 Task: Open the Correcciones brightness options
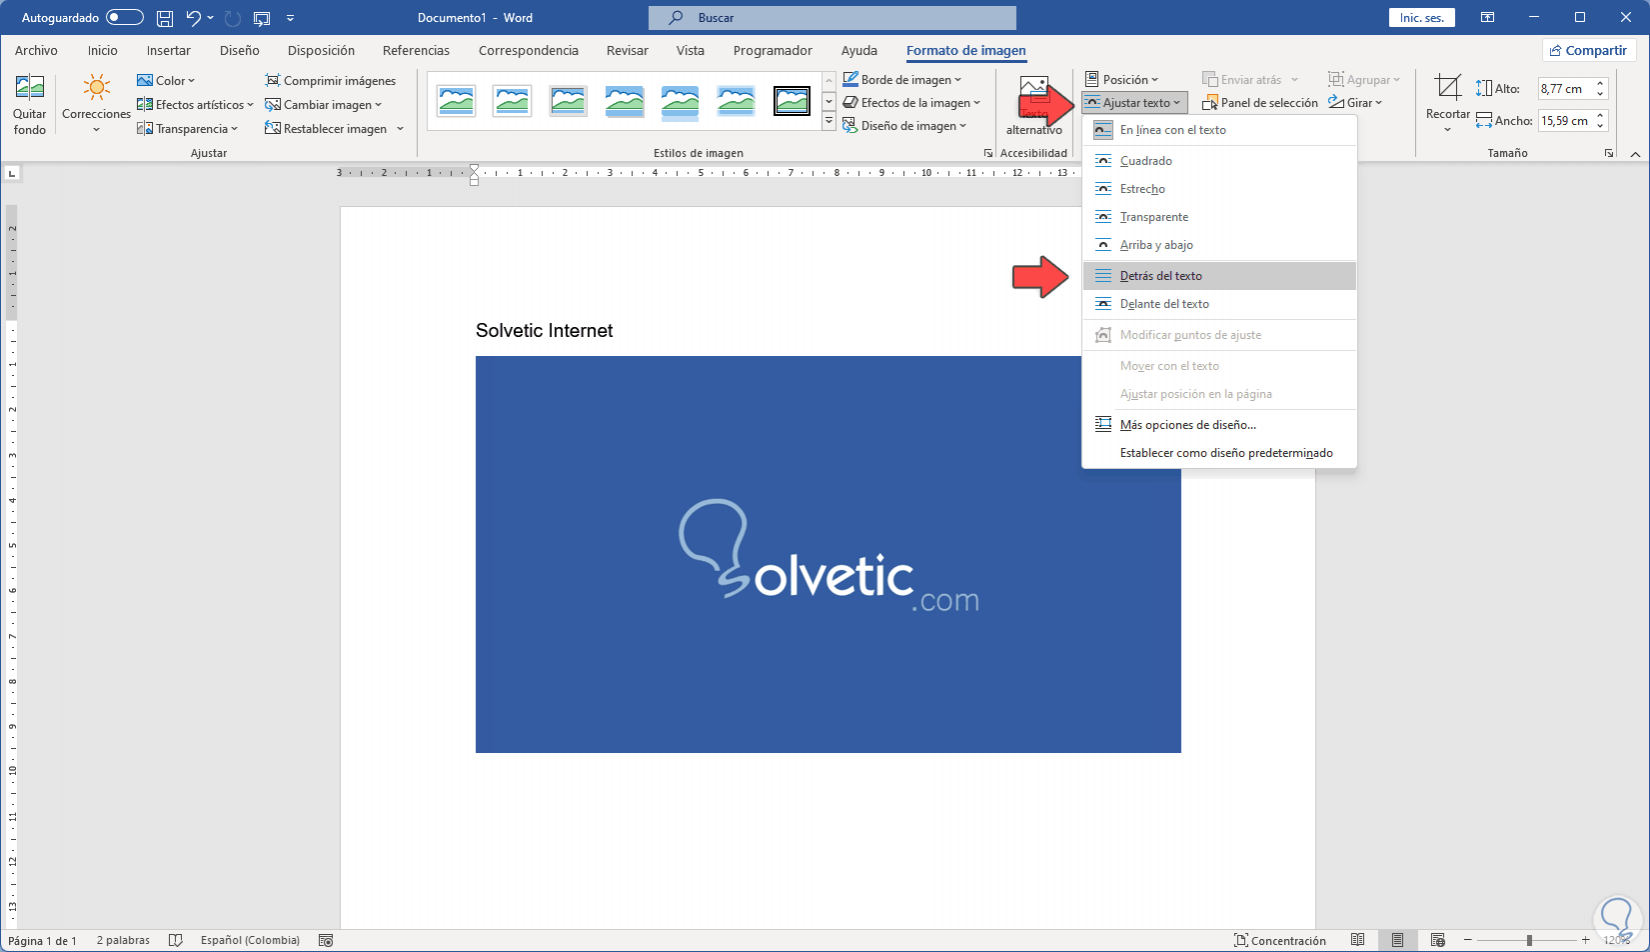96,105
